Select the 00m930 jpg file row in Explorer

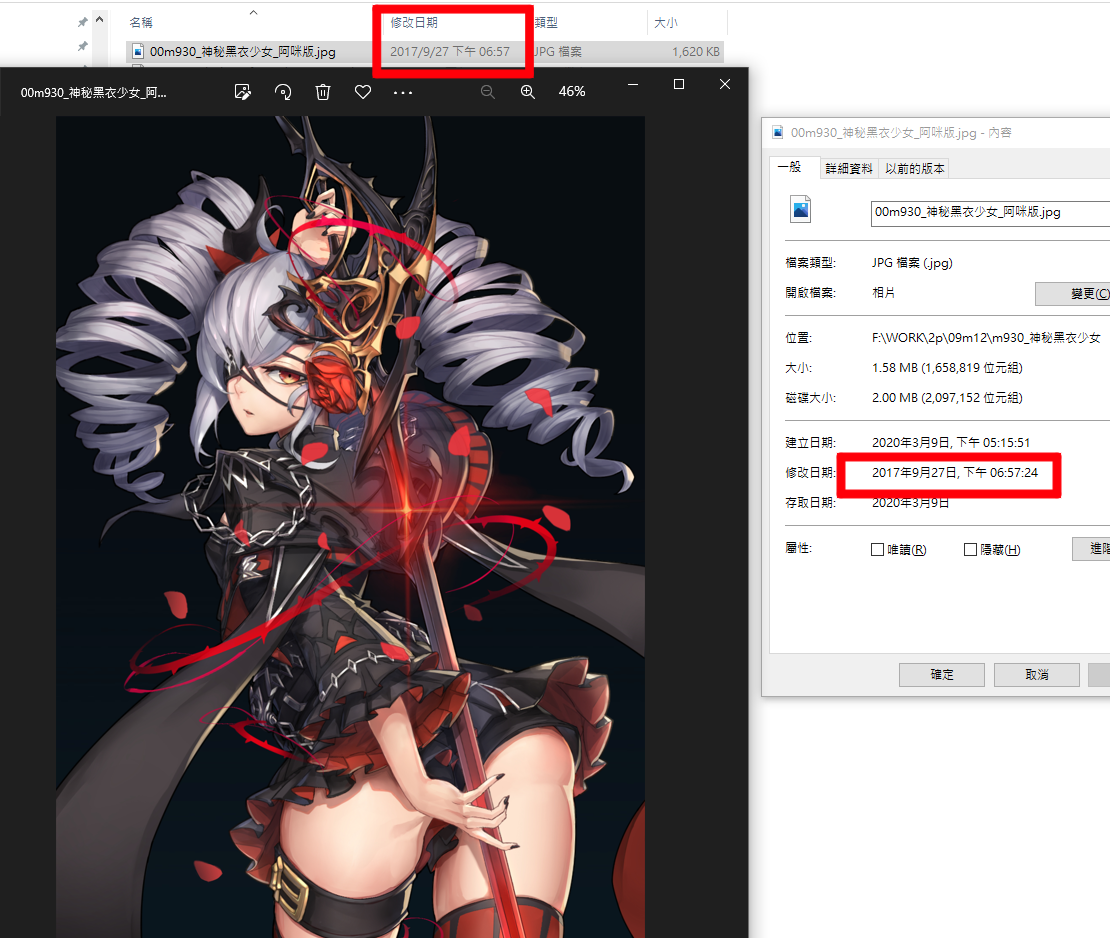click(x=425, y=52)
